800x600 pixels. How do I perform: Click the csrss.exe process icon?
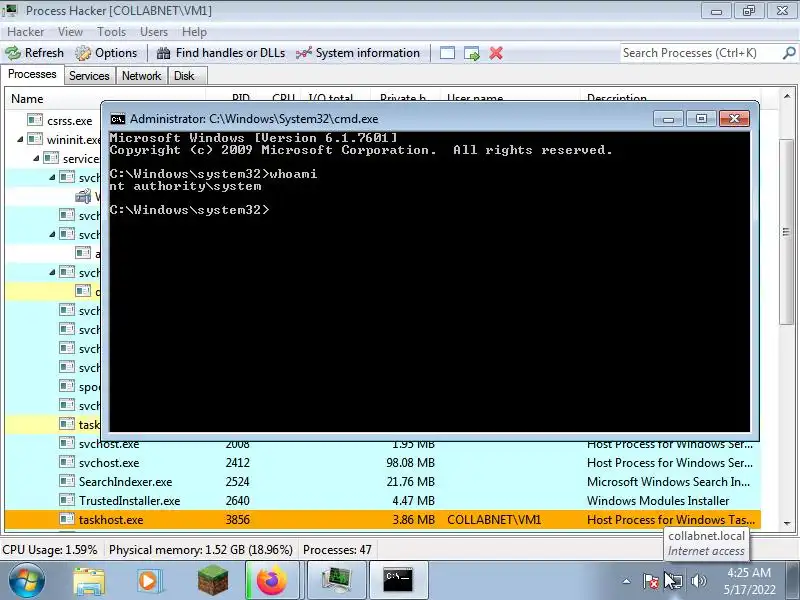35,120
